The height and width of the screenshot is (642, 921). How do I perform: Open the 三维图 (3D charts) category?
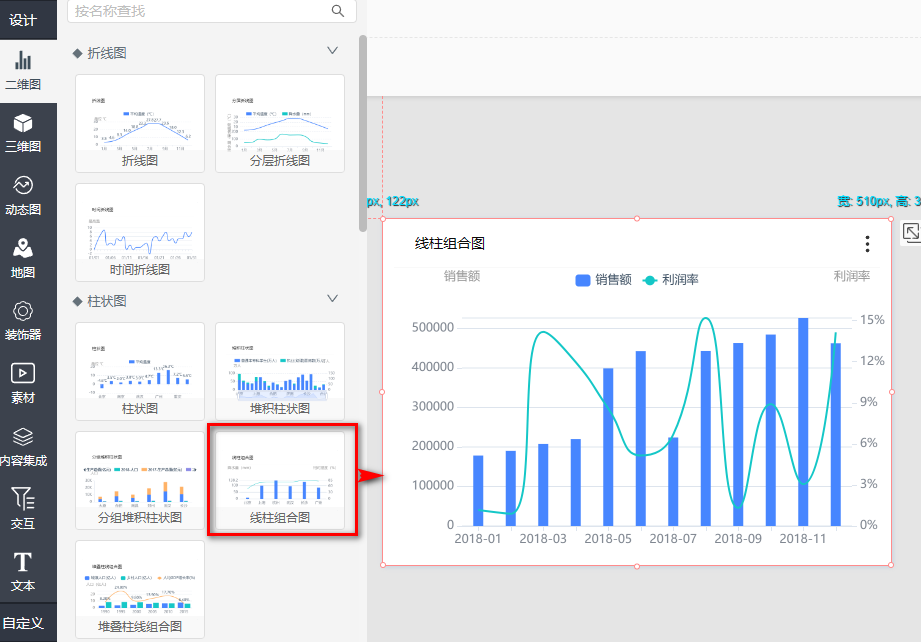(x=22, y=132)
